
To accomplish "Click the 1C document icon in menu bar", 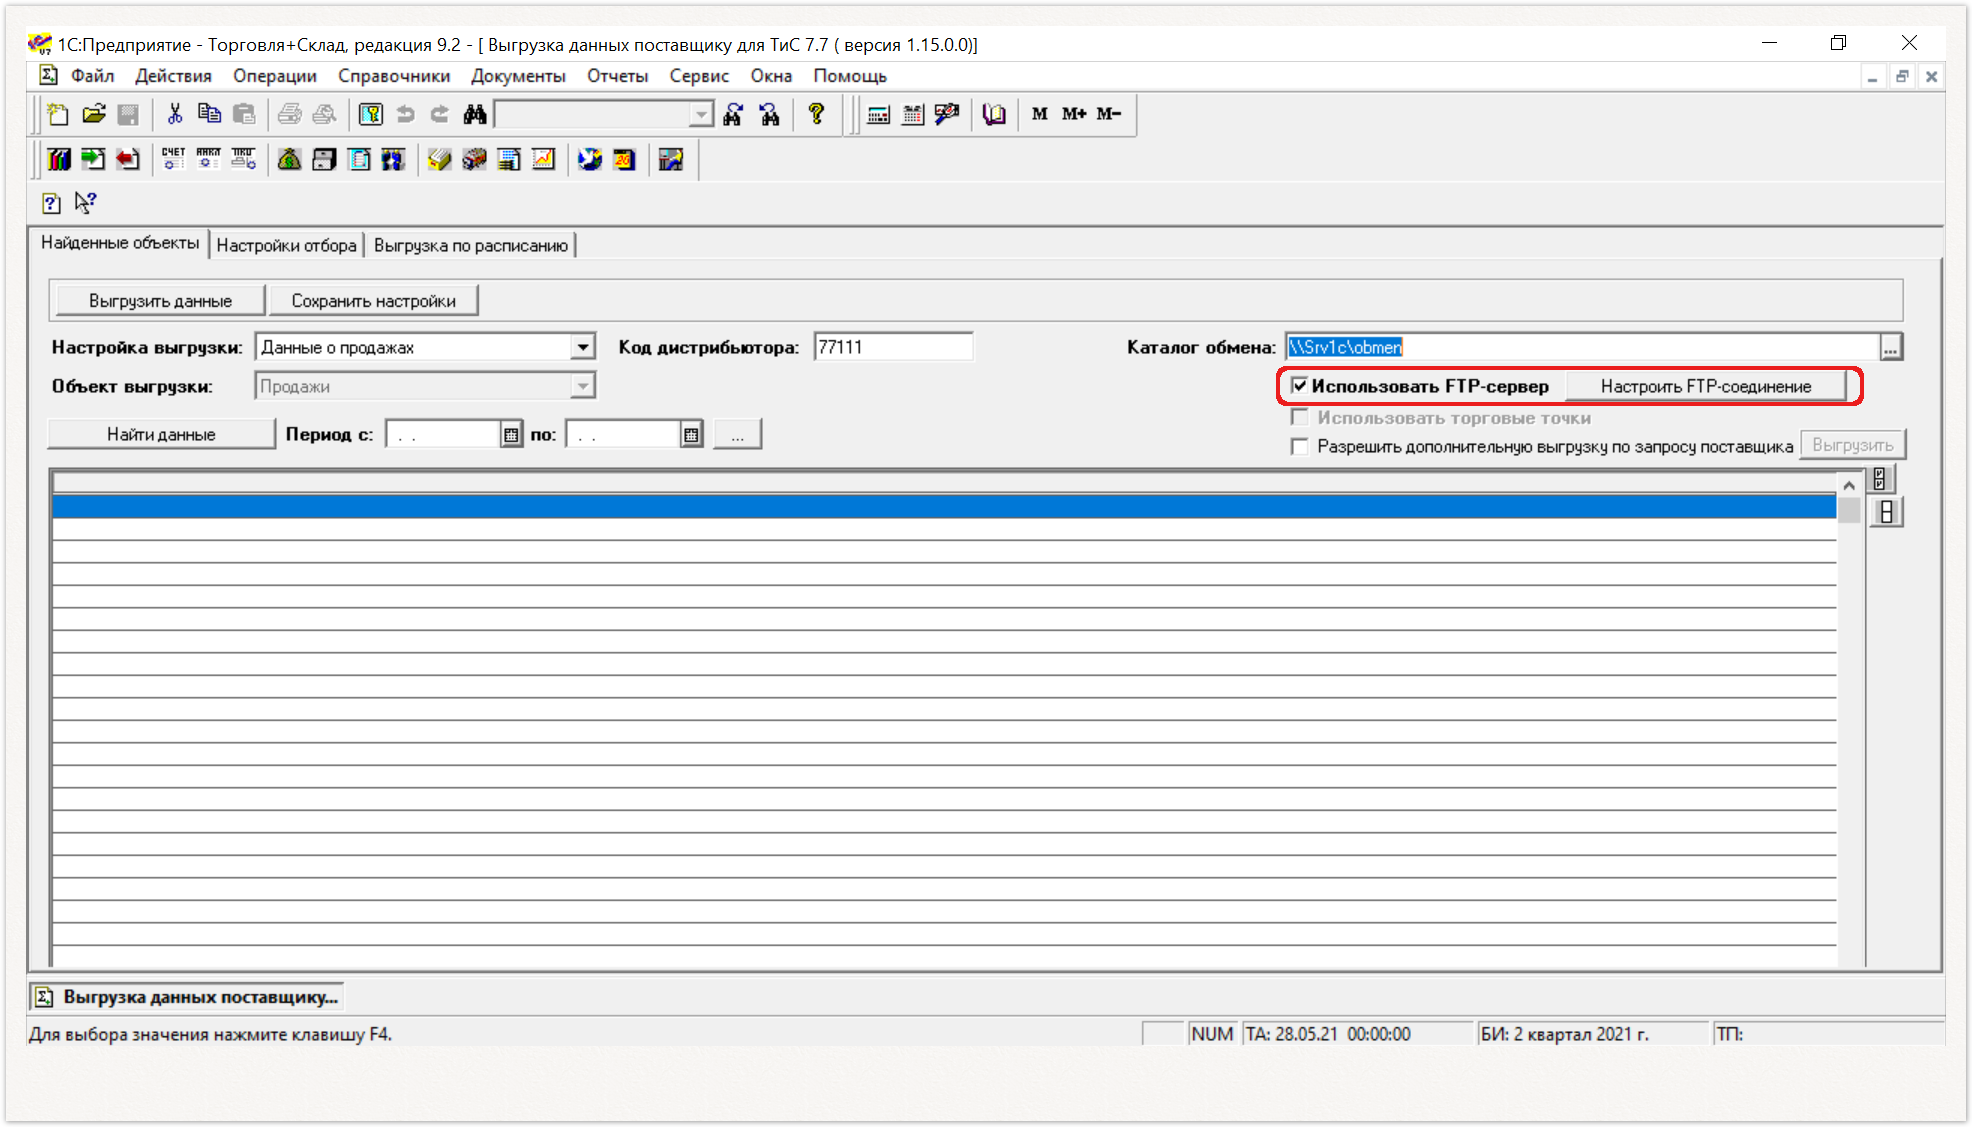I will pos(48,75).
